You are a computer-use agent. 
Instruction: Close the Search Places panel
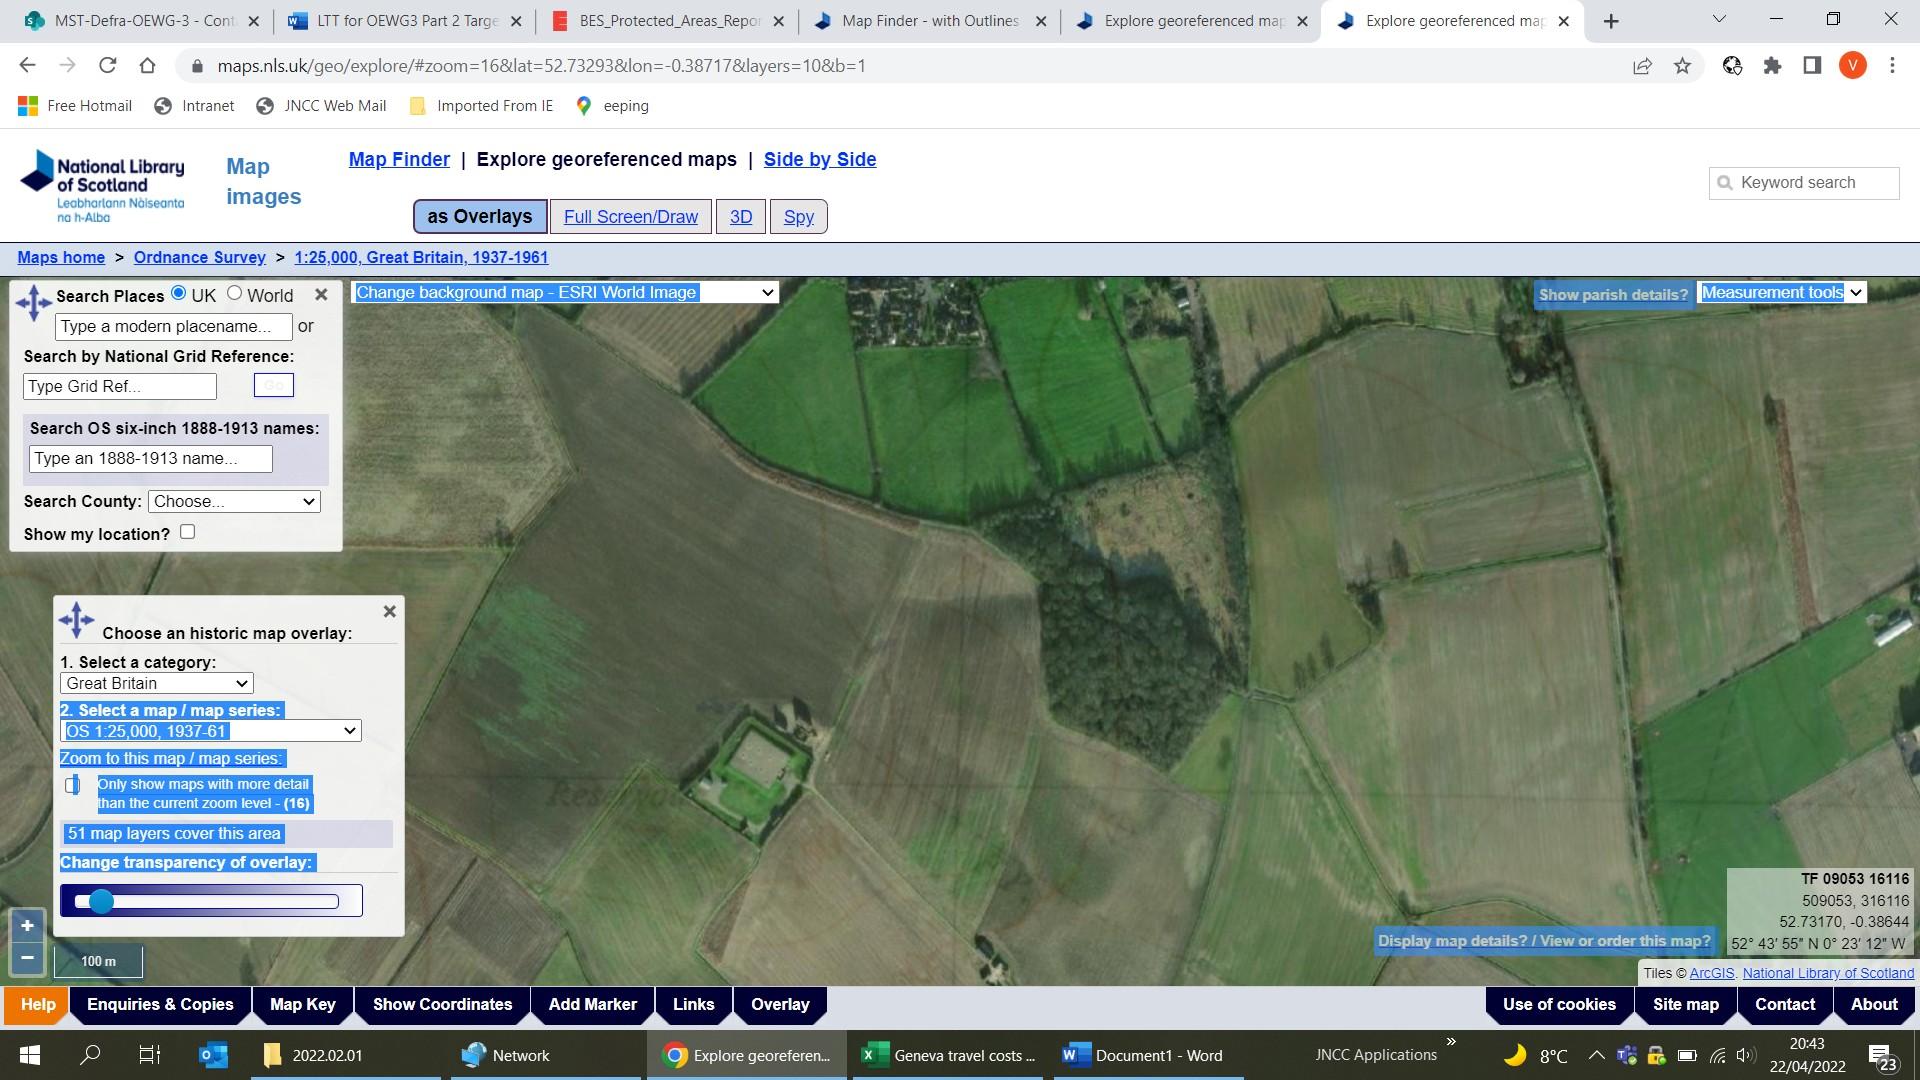click(321, 295)
